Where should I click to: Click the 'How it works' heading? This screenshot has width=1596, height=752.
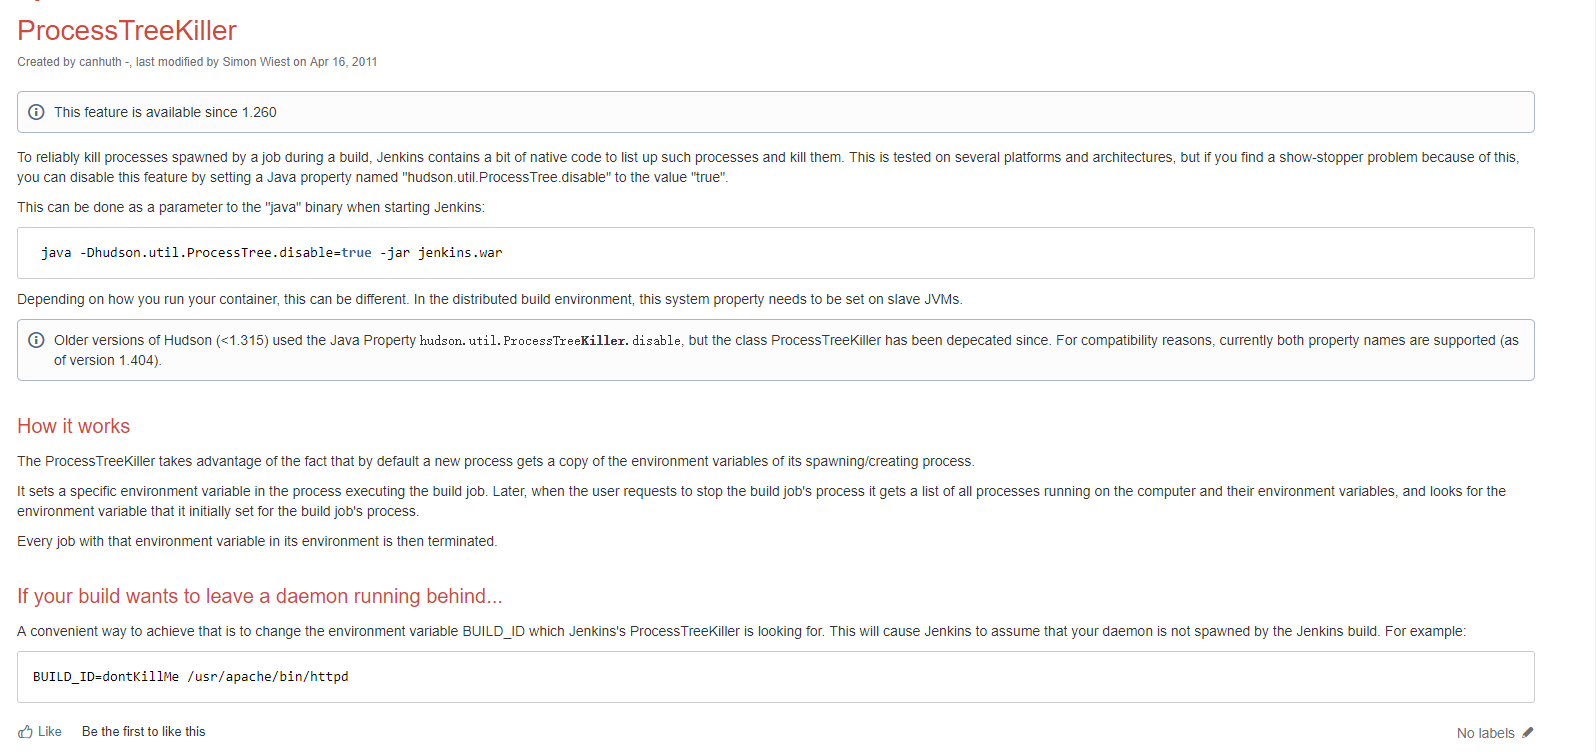click(x=73, y=426)
